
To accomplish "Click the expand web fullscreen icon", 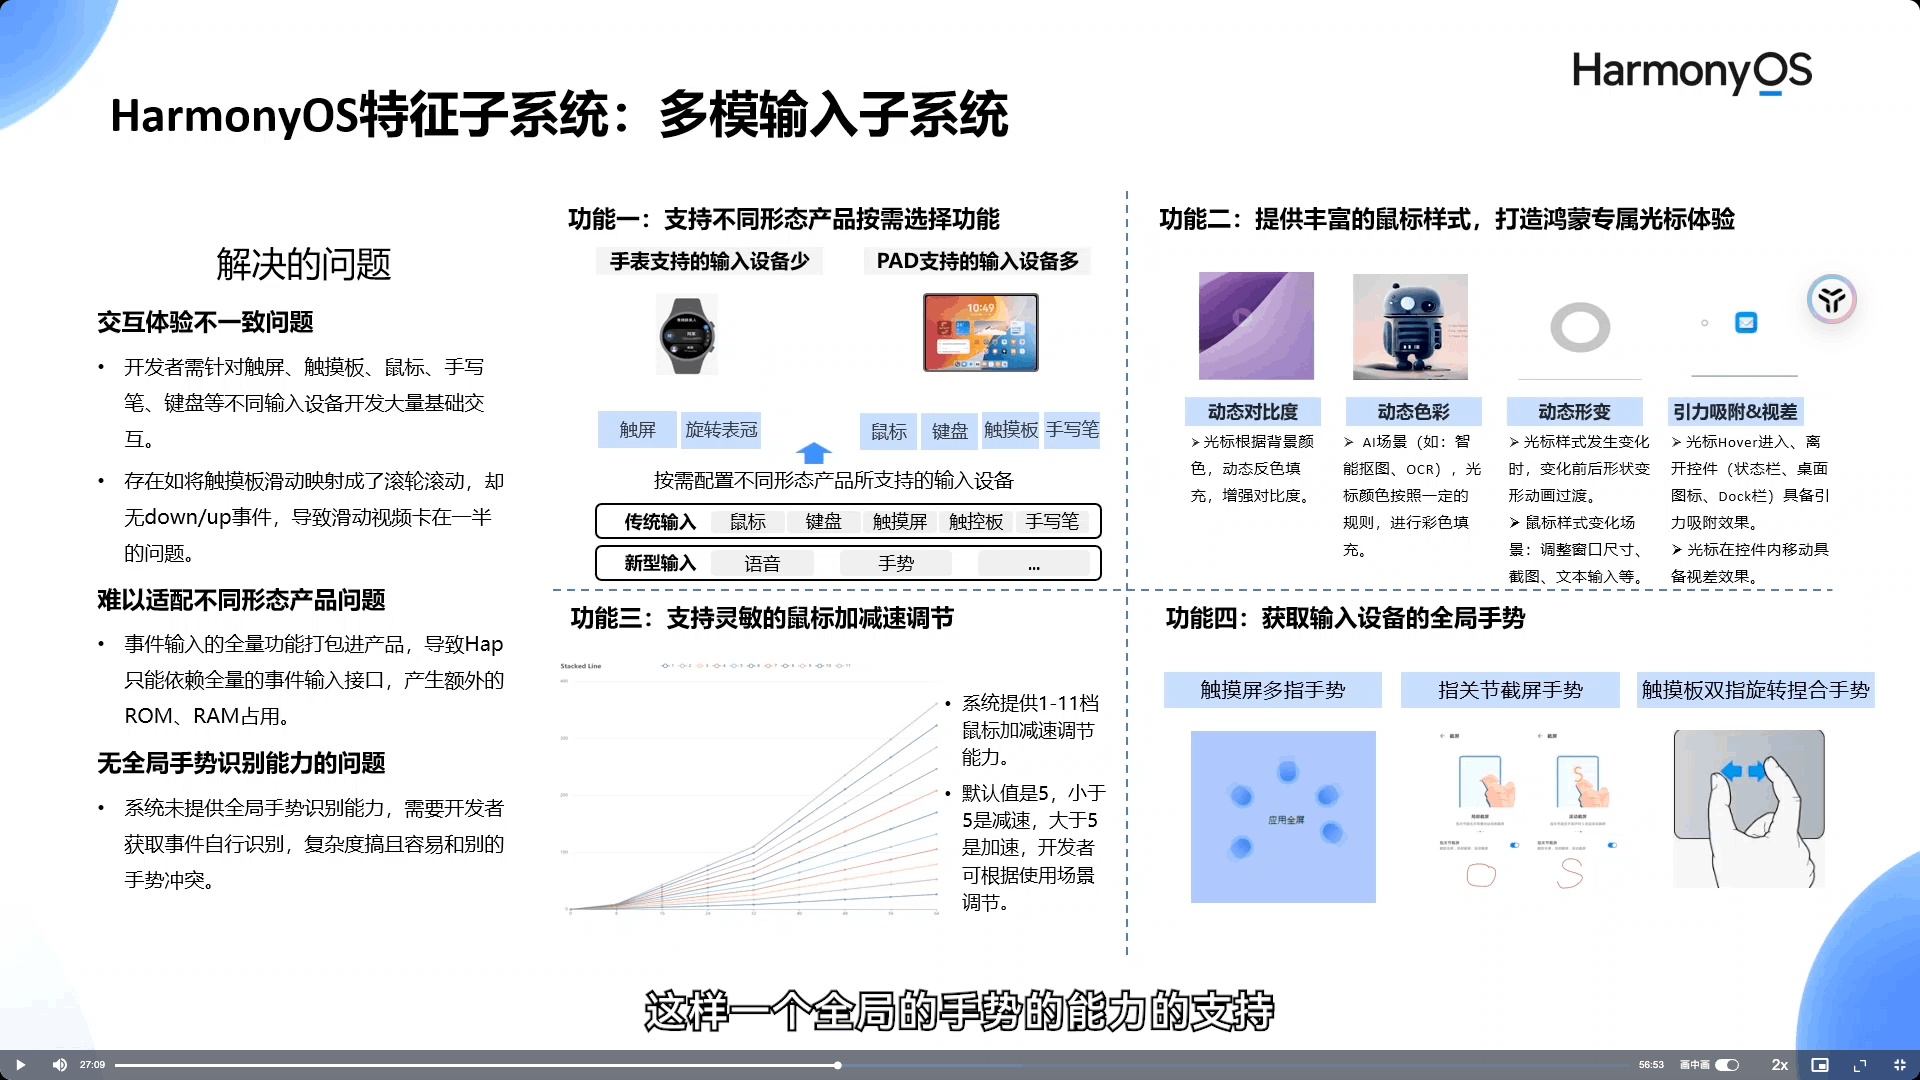I will click(x=1860, y=1065).
